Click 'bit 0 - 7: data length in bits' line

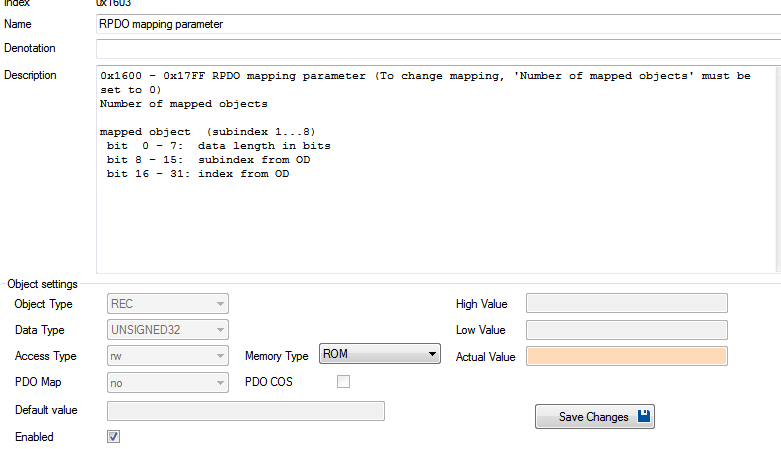coord(219,146)
